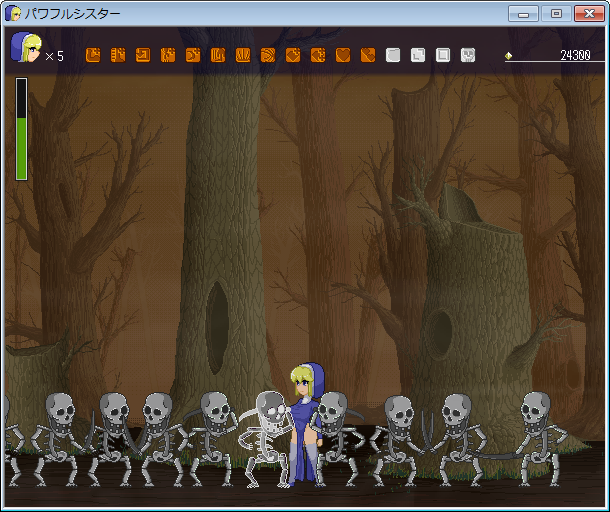Minimize the game window
Screen dimensions: 610x512
tap(523, 14)
